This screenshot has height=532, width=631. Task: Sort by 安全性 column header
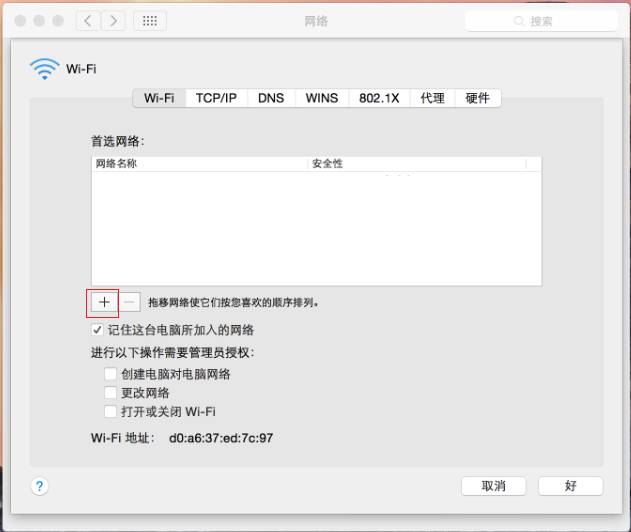[x=417, y=164]
